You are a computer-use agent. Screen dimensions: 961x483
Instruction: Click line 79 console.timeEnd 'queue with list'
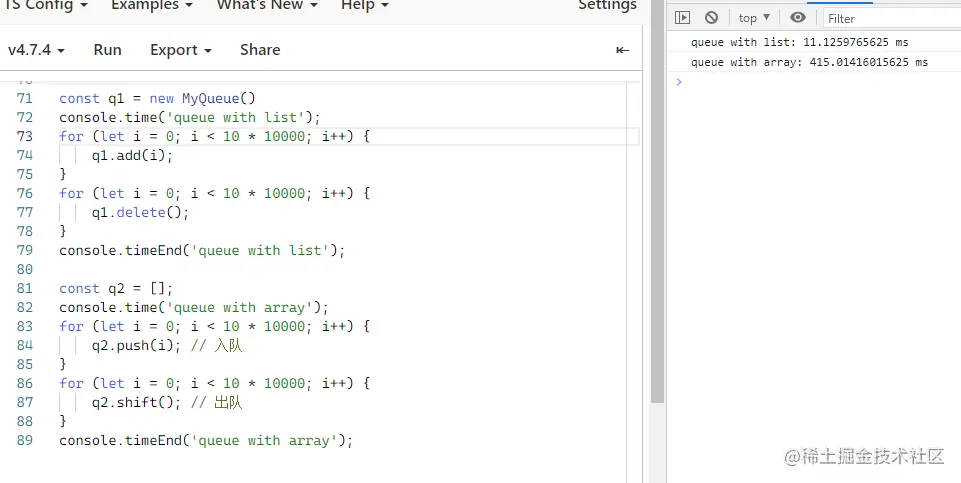pos(202,250)
